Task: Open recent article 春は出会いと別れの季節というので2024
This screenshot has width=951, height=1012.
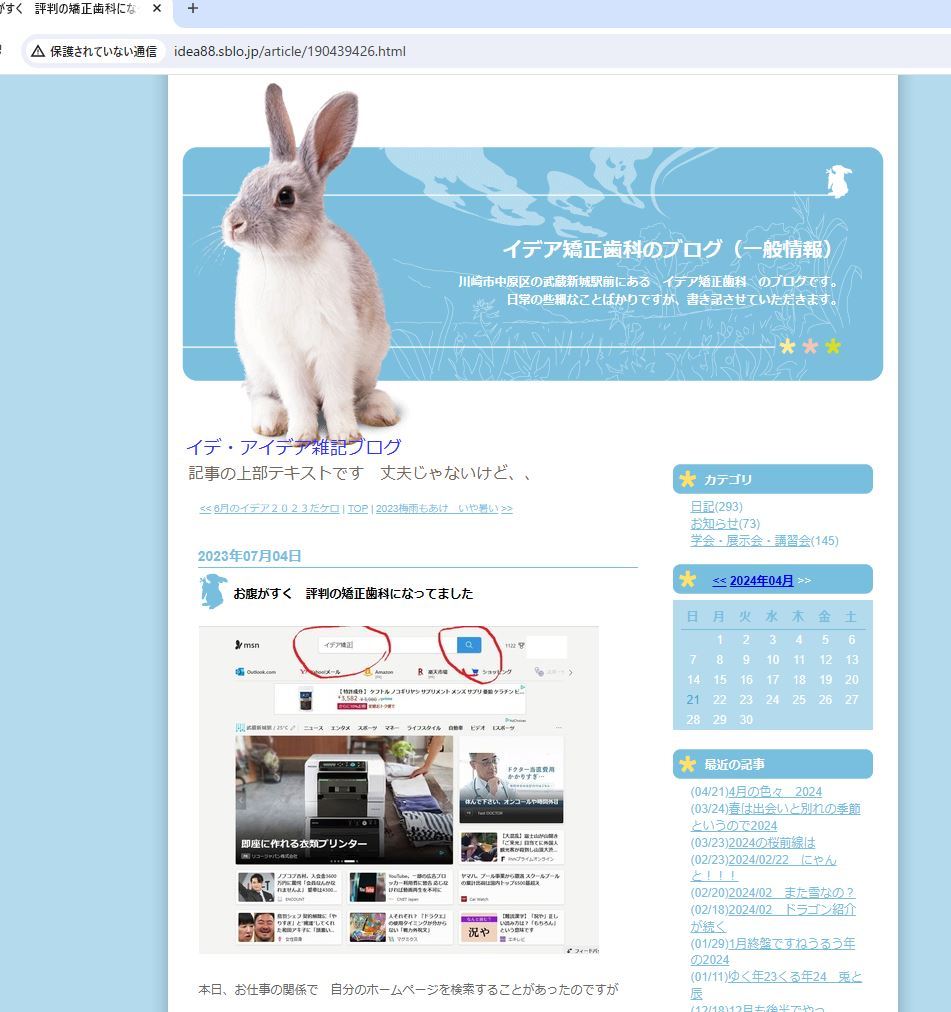Action: [x=775, y=817]
